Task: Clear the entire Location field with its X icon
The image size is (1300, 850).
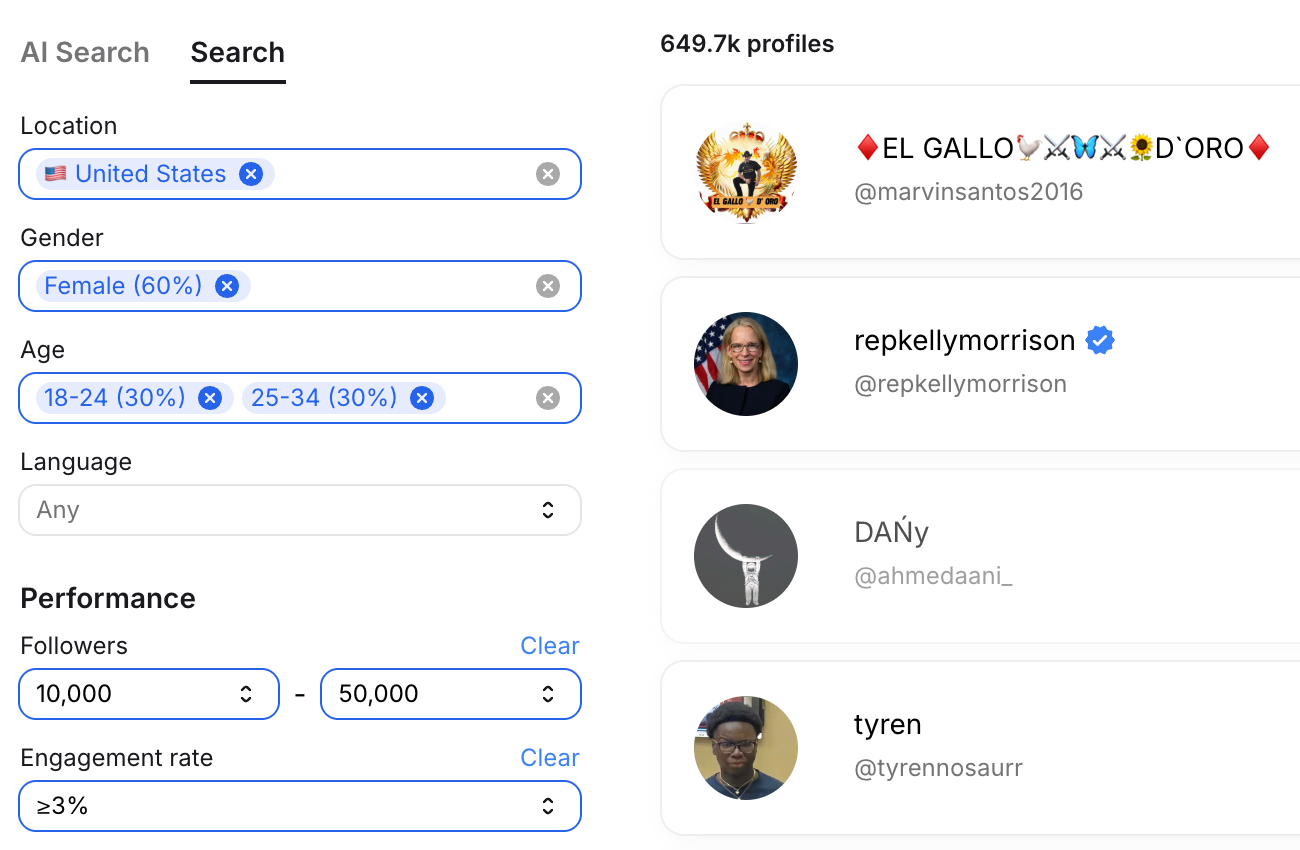Action: click(x=548, y=174)
